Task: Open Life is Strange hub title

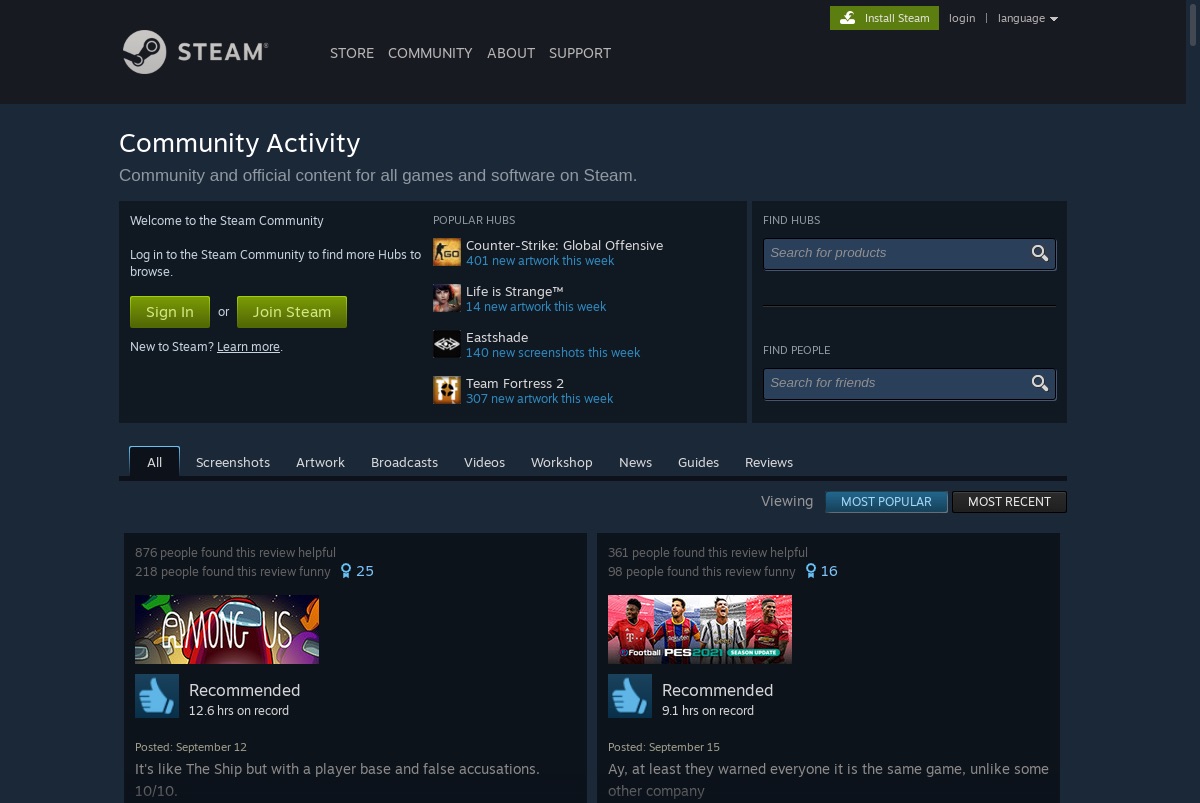Action: pos(515,291)
